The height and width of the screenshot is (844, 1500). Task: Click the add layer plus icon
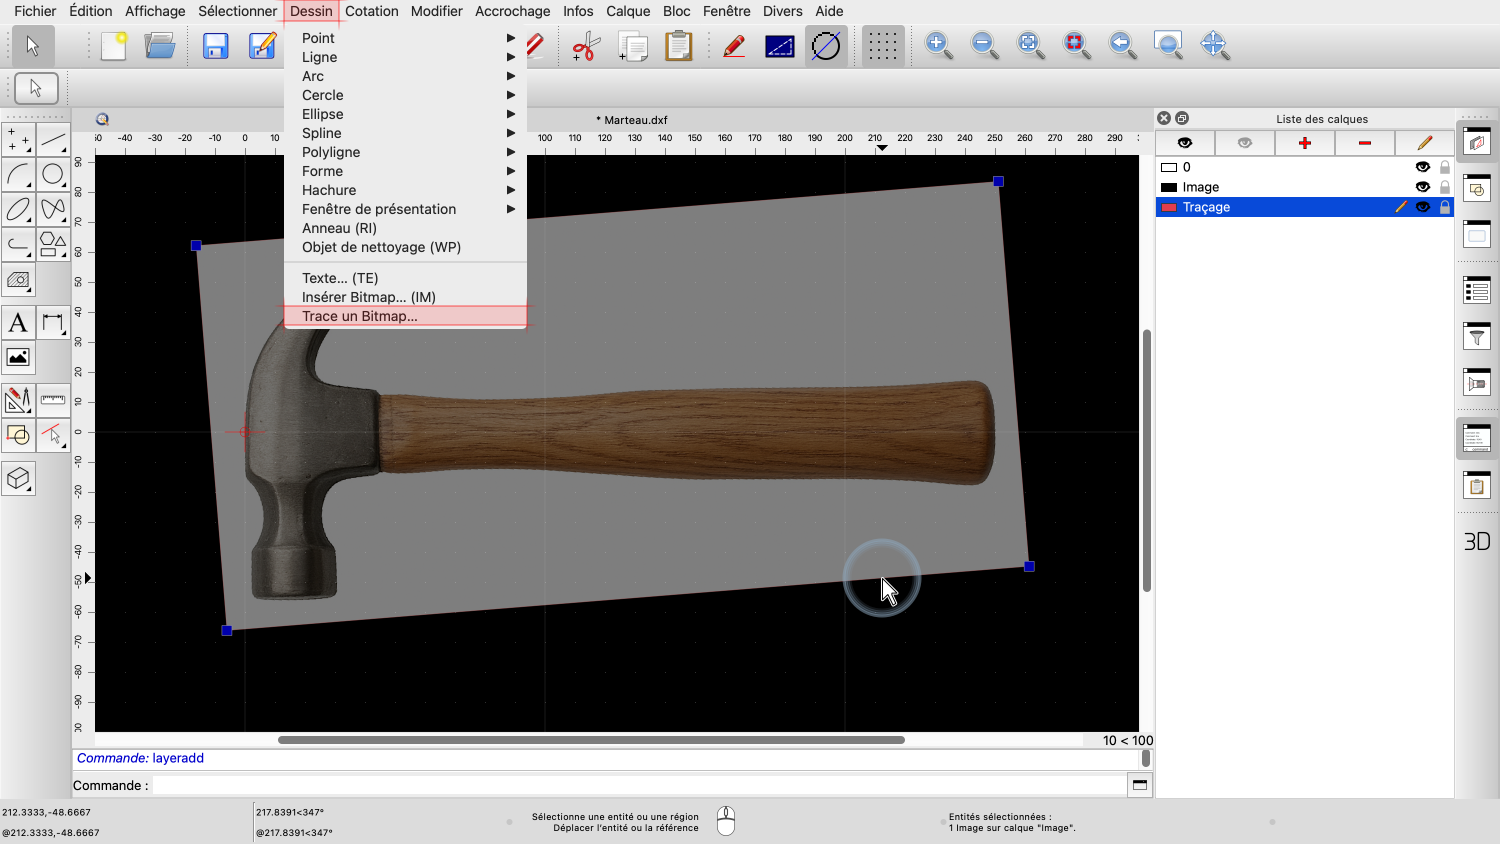pyautogui.click(x=1304, y=143)
